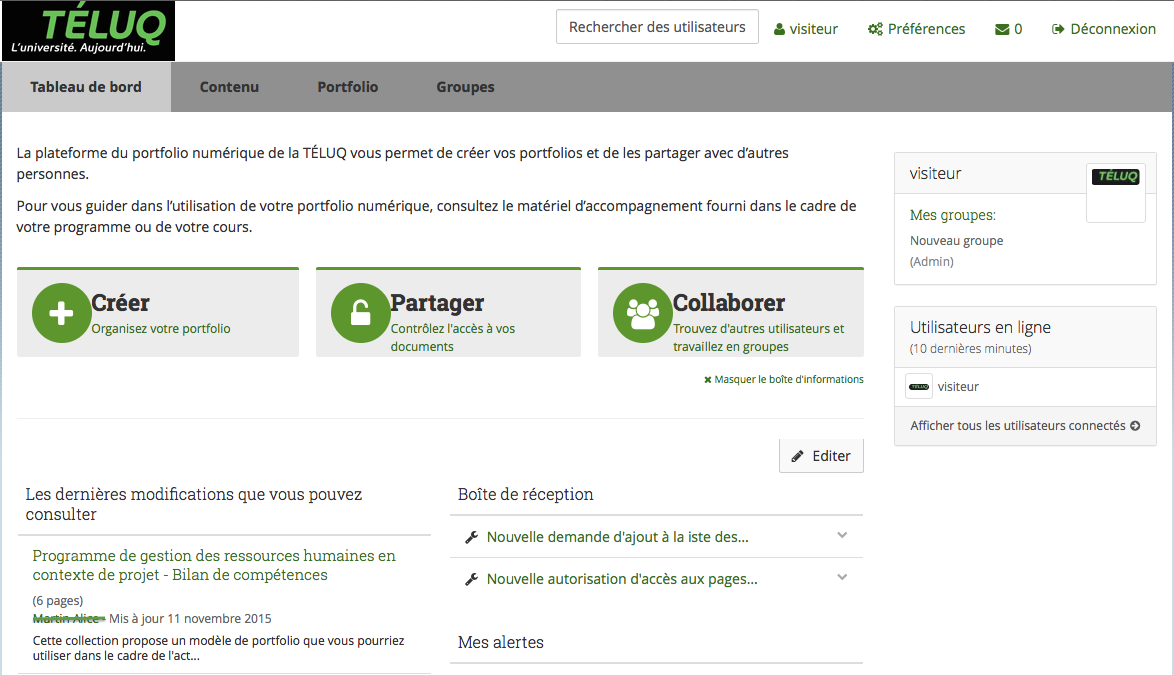The height and width of the screenshot is (675, 1174).
Task: Open Afficher tous les utilisateurs connectés
Action: click(1024, 426)
